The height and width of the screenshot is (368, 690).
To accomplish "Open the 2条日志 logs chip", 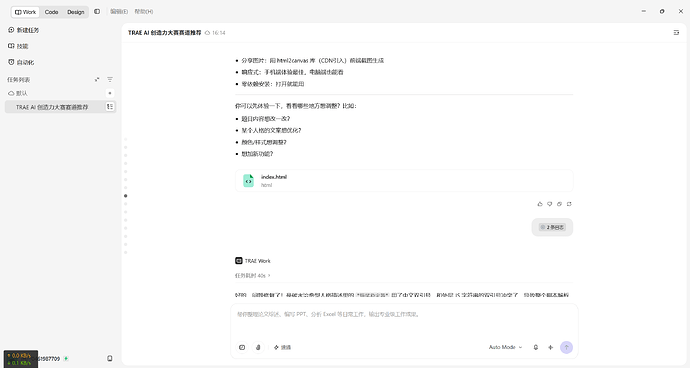I will click(x=552, y=227).
